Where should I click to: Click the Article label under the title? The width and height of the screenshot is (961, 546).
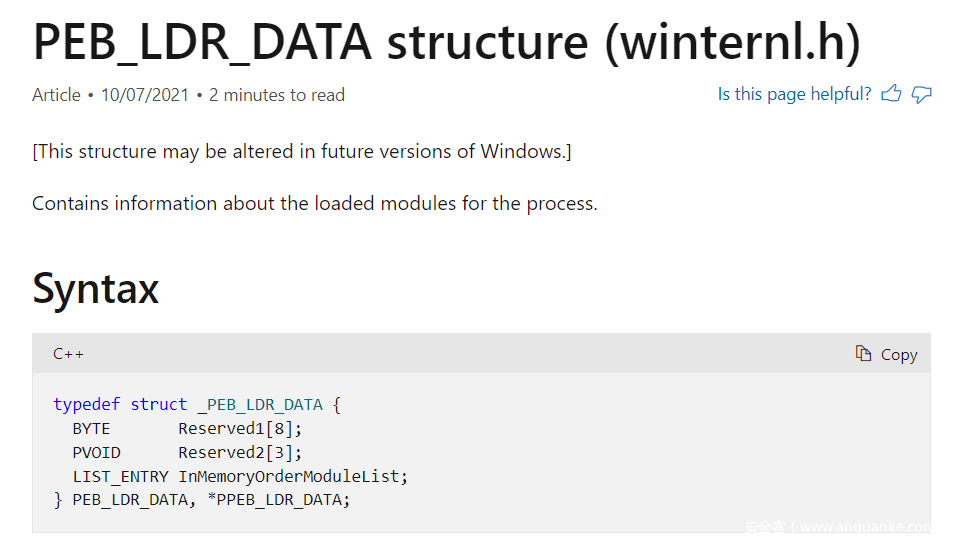click(x=56, y=95)
